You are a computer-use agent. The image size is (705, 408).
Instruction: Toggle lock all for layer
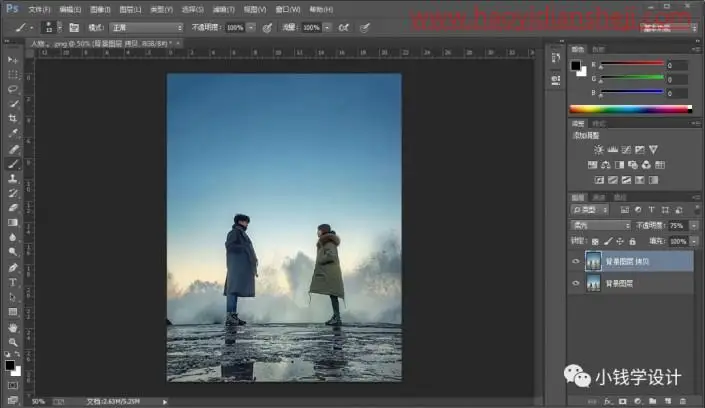click(x=633, y=242)
